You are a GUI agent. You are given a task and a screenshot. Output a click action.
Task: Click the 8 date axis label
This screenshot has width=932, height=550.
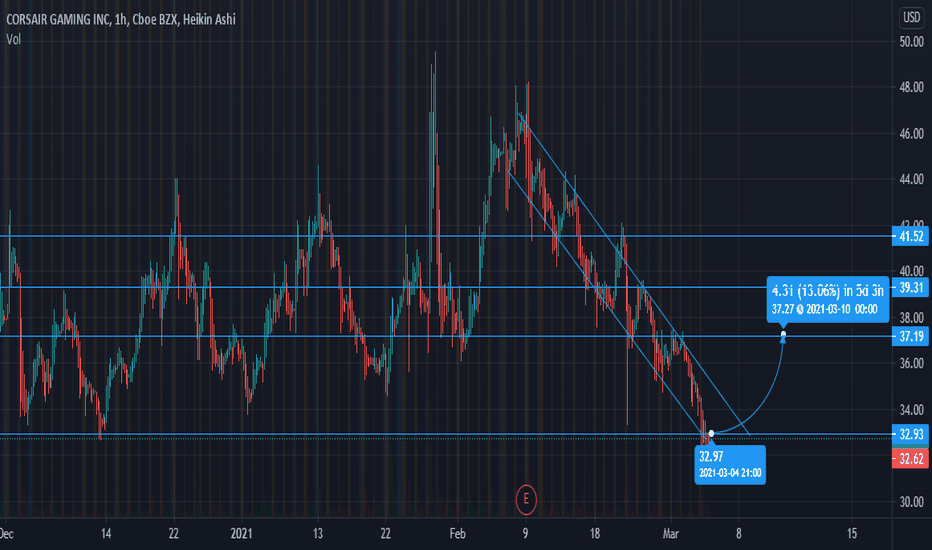[x=739, y=533]
